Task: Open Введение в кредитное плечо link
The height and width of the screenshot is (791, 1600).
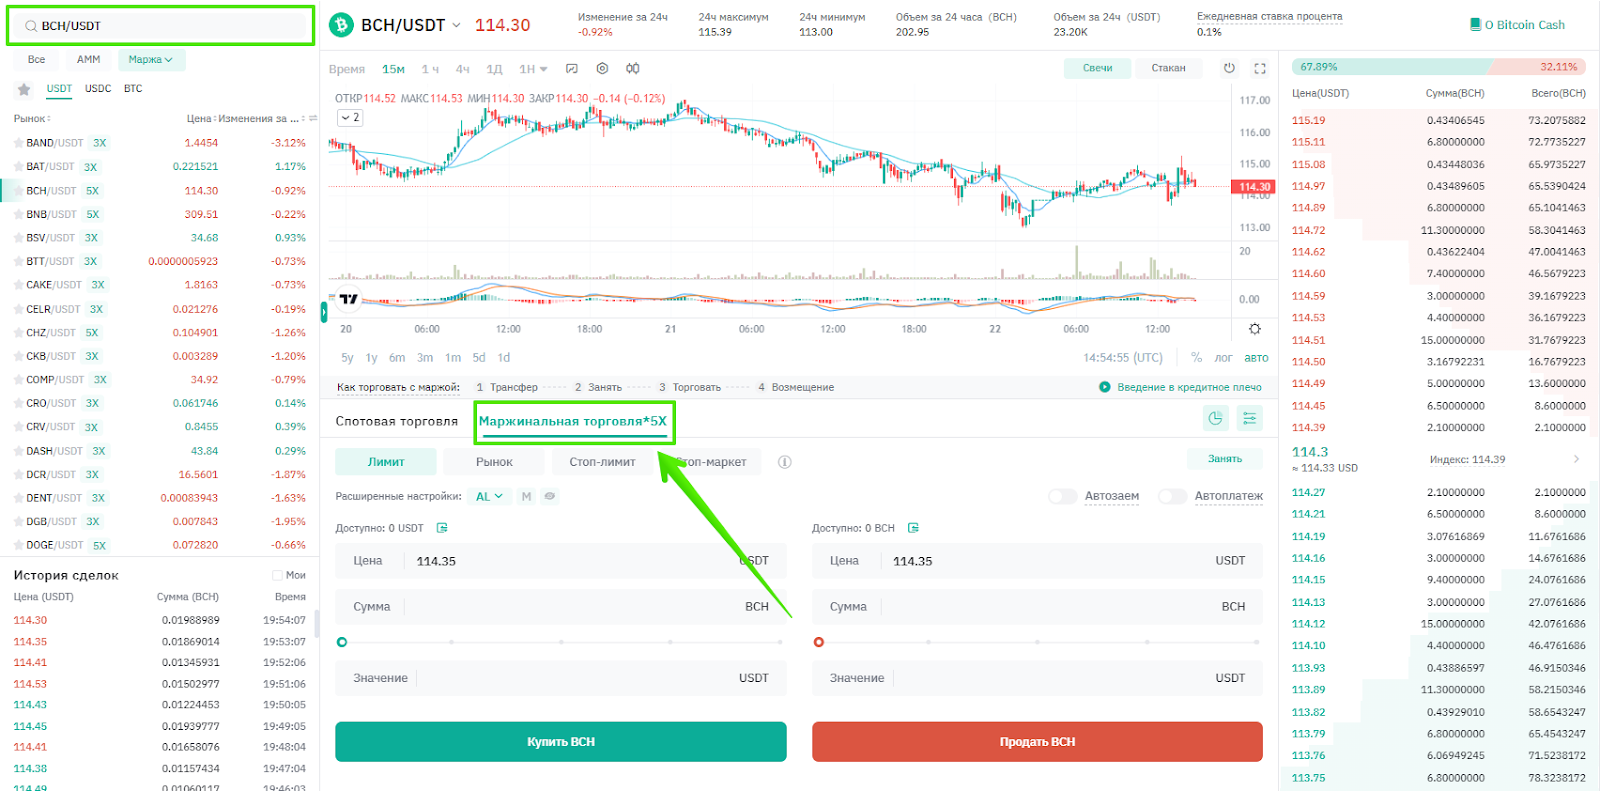Action: point(1189,387)
